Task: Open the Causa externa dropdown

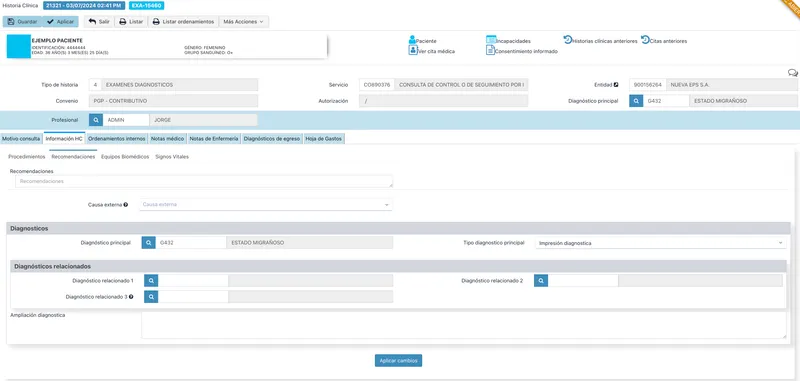Action: [266, 205]
